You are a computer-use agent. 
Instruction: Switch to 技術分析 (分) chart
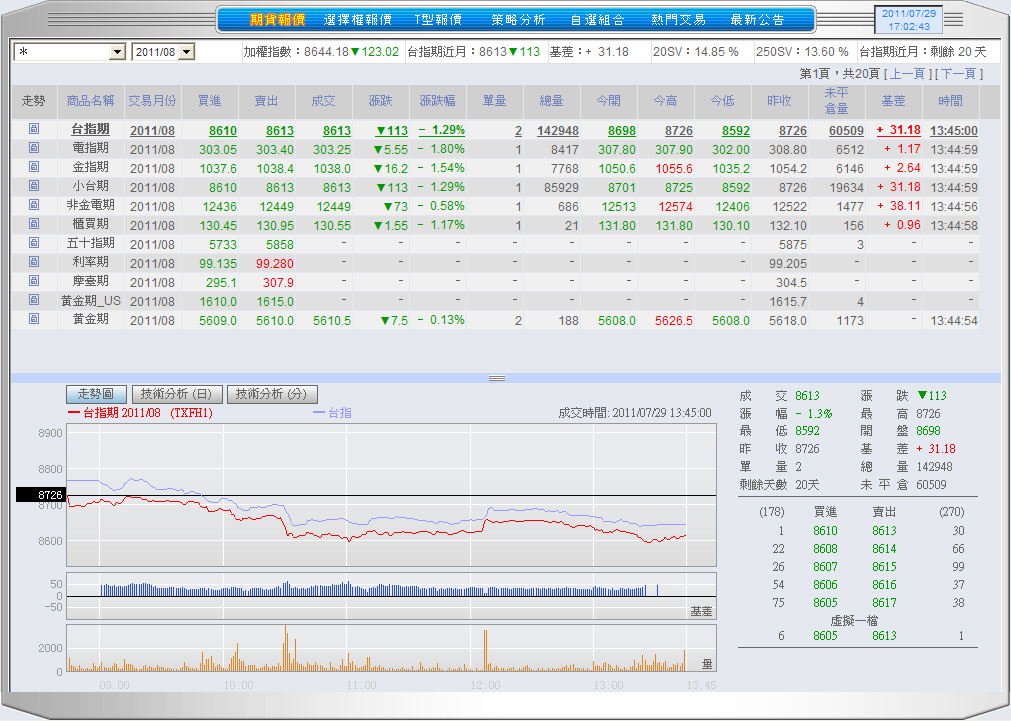tap(272, 394)
